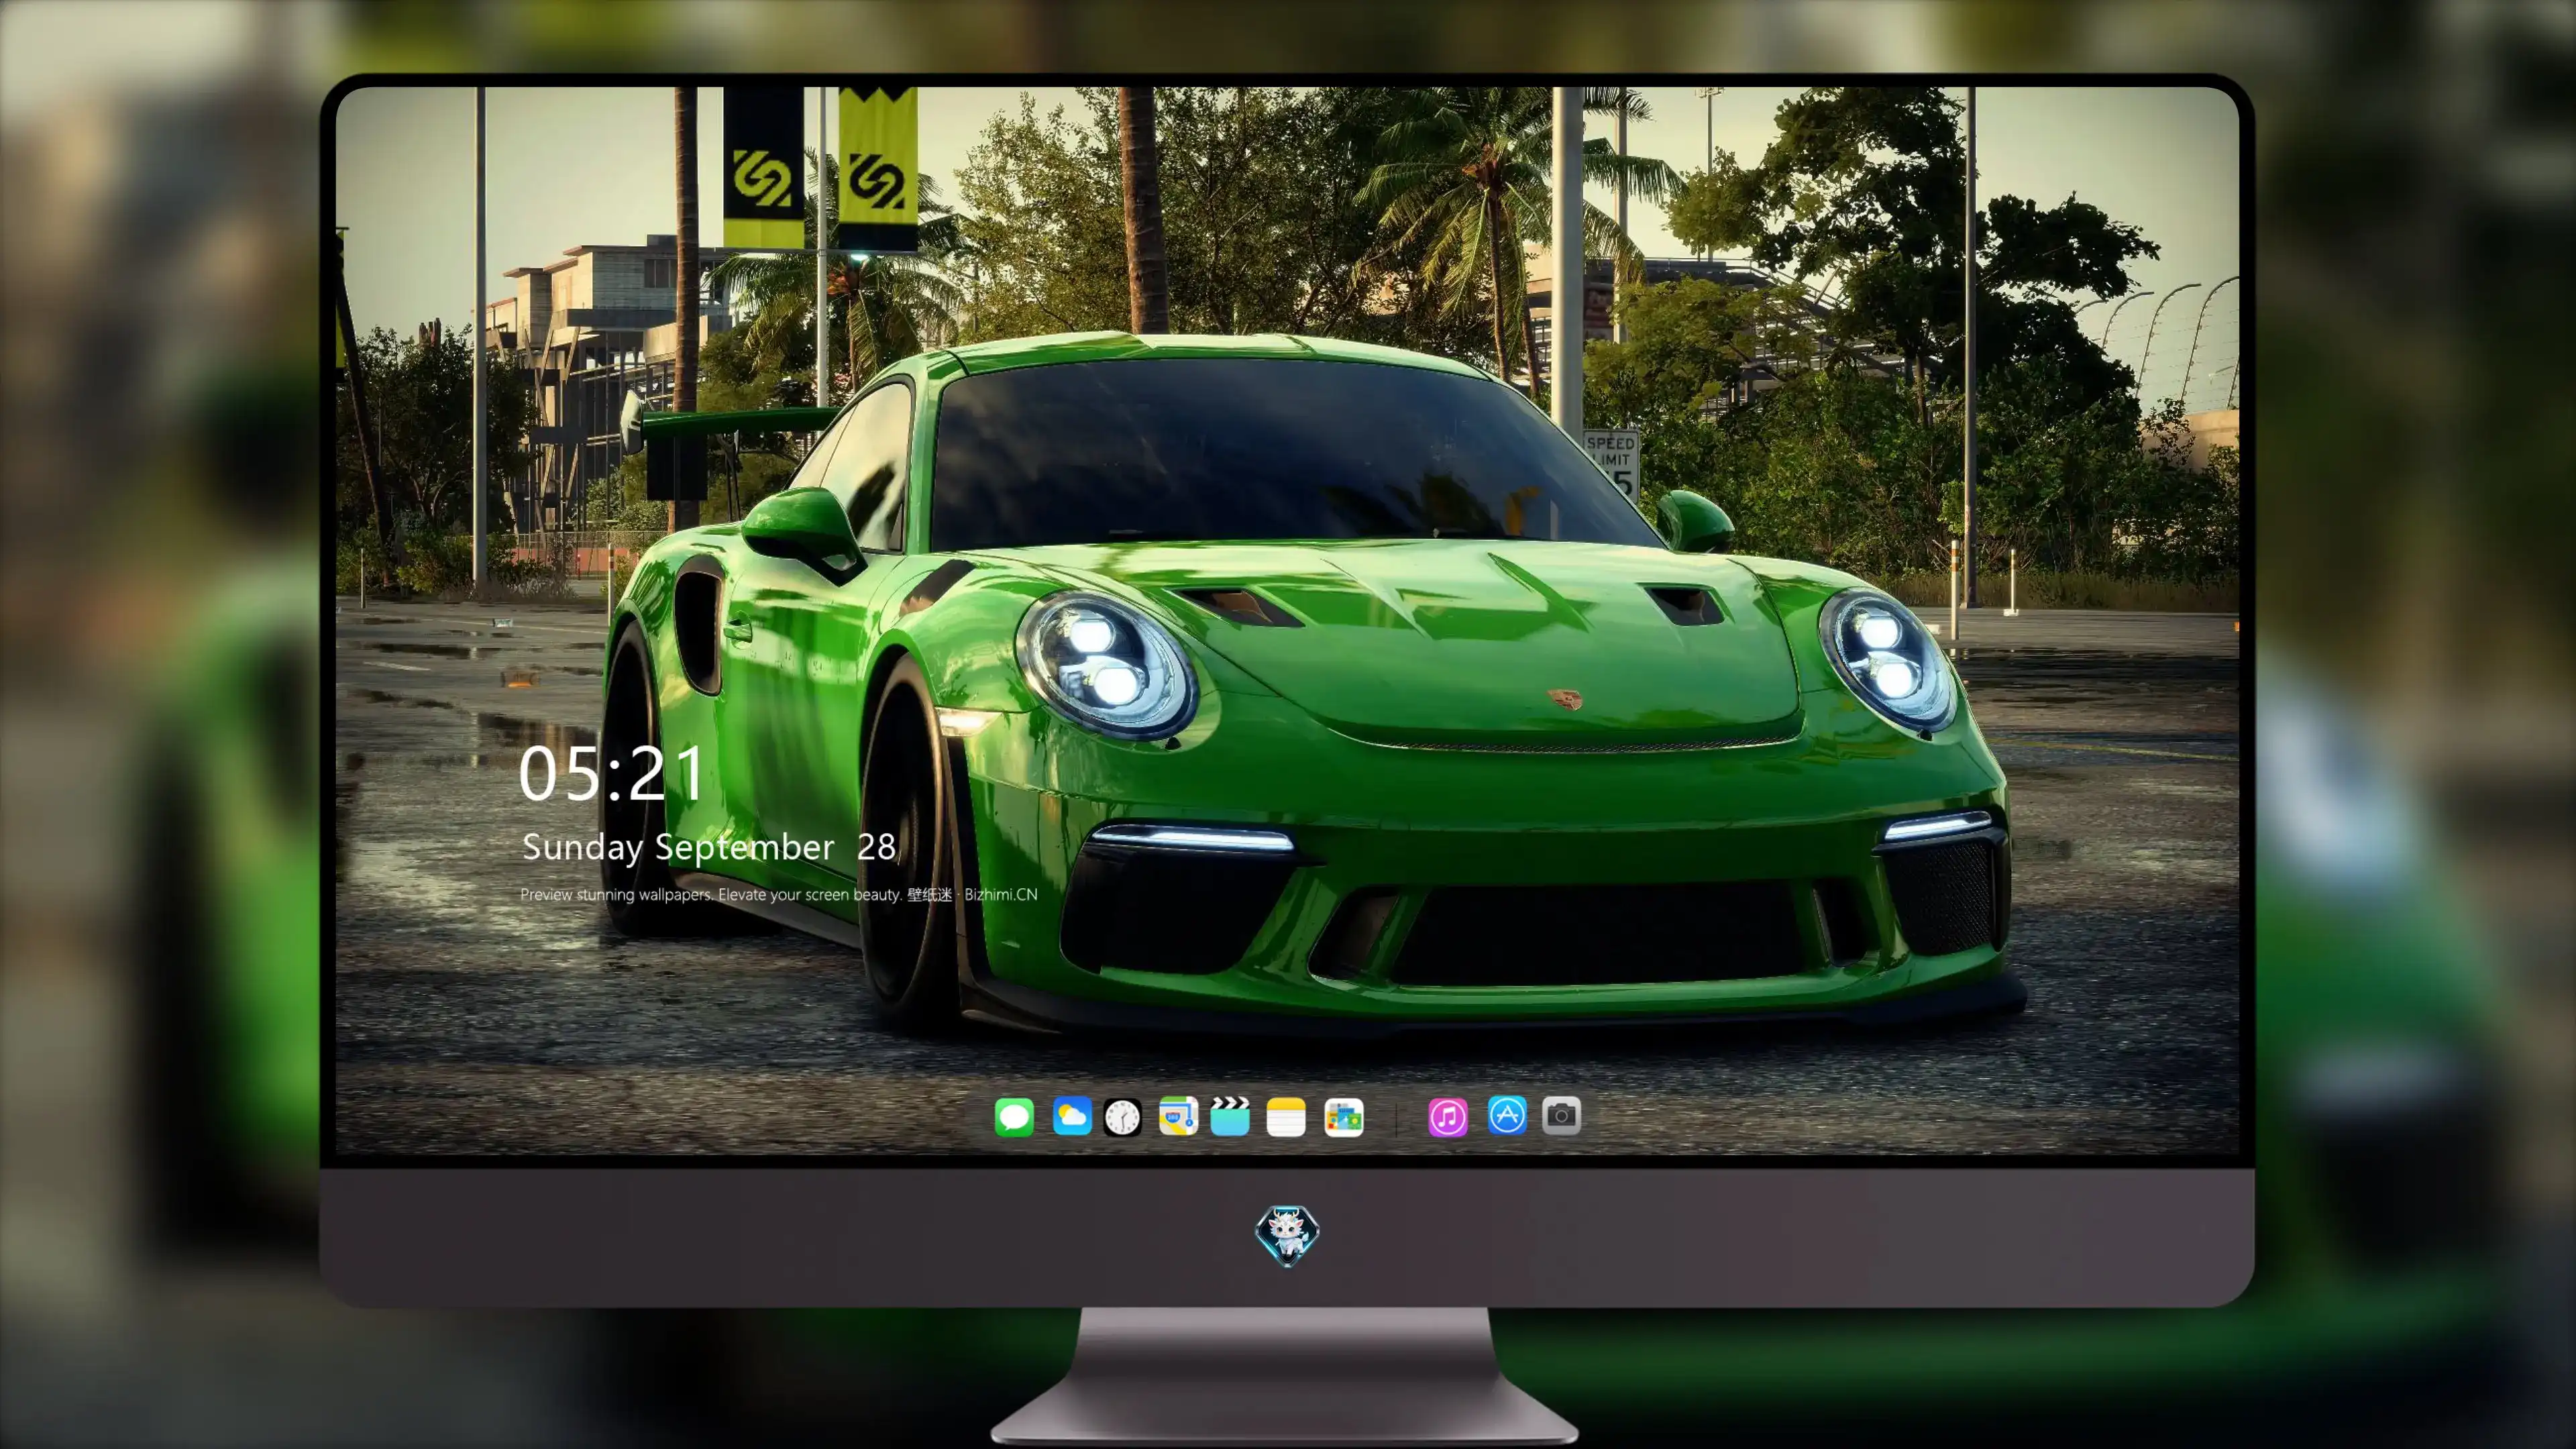Viewport: 2576px width, 1449px height.
Task: Click the 05:21 clock display
Action: pyautogui.click(x=611, y=774)
